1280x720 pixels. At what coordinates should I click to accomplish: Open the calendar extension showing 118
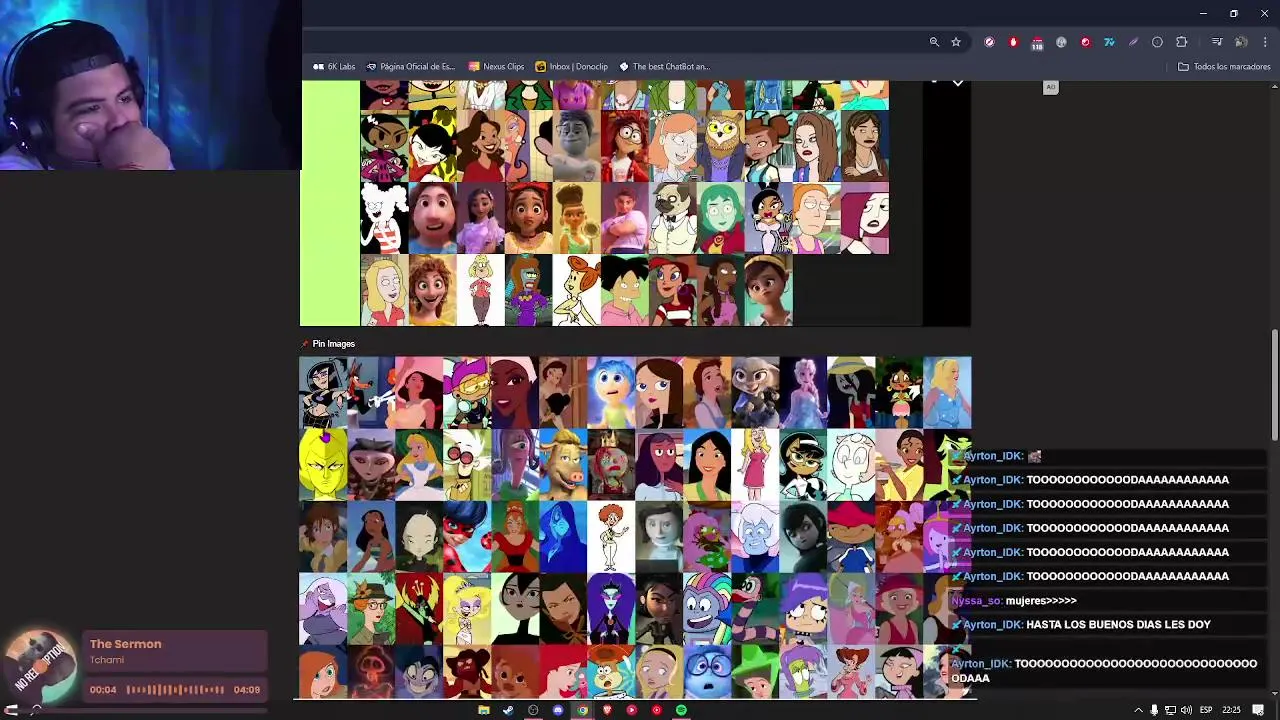[x=1037, y=42]
